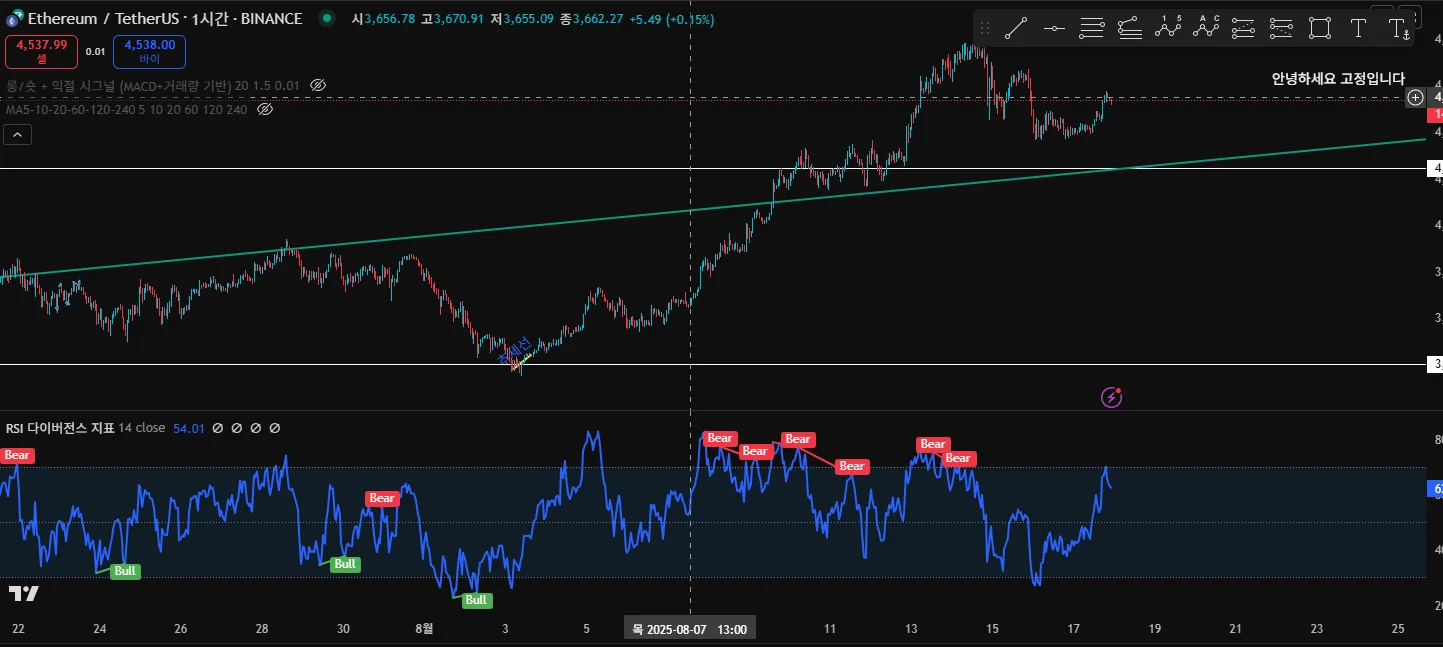Click the RSI 다이버전스 지표 indicator name
Viewport: 1443px width, 647px height.
60,428
